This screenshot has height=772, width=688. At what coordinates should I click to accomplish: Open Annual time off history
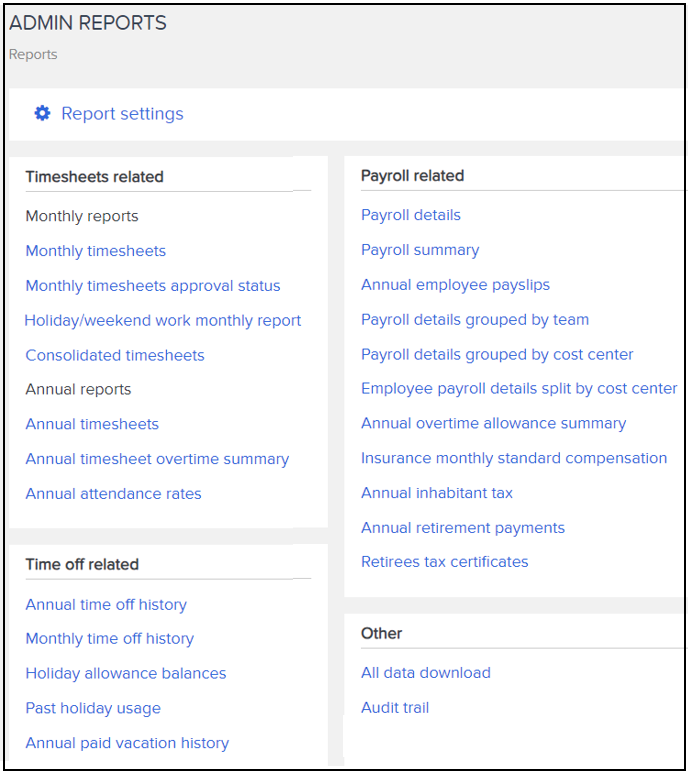(106, 604)
